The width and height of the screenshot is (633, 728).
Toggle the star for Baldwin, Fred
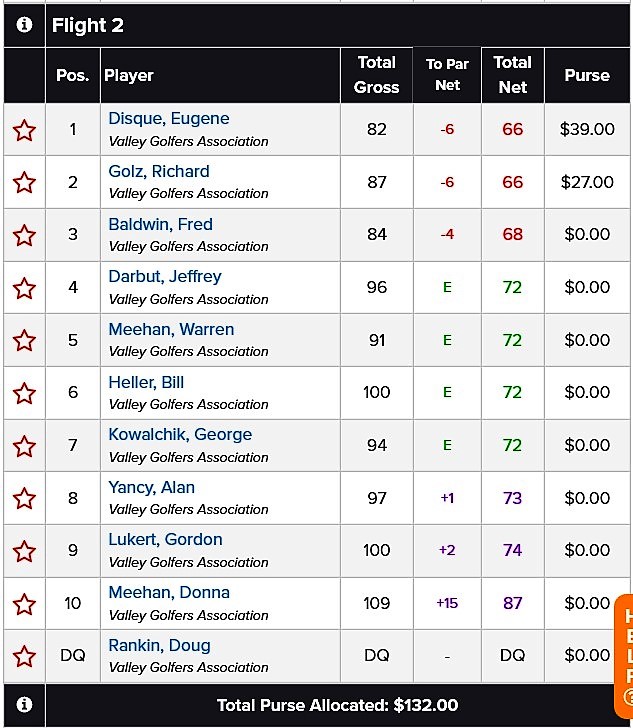[x=24, y=235]
